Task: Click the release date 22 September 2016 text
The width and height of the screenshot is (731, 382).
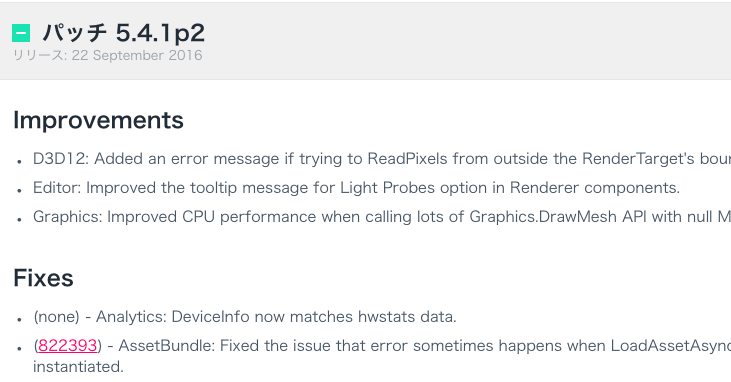Action: [137, 55]
